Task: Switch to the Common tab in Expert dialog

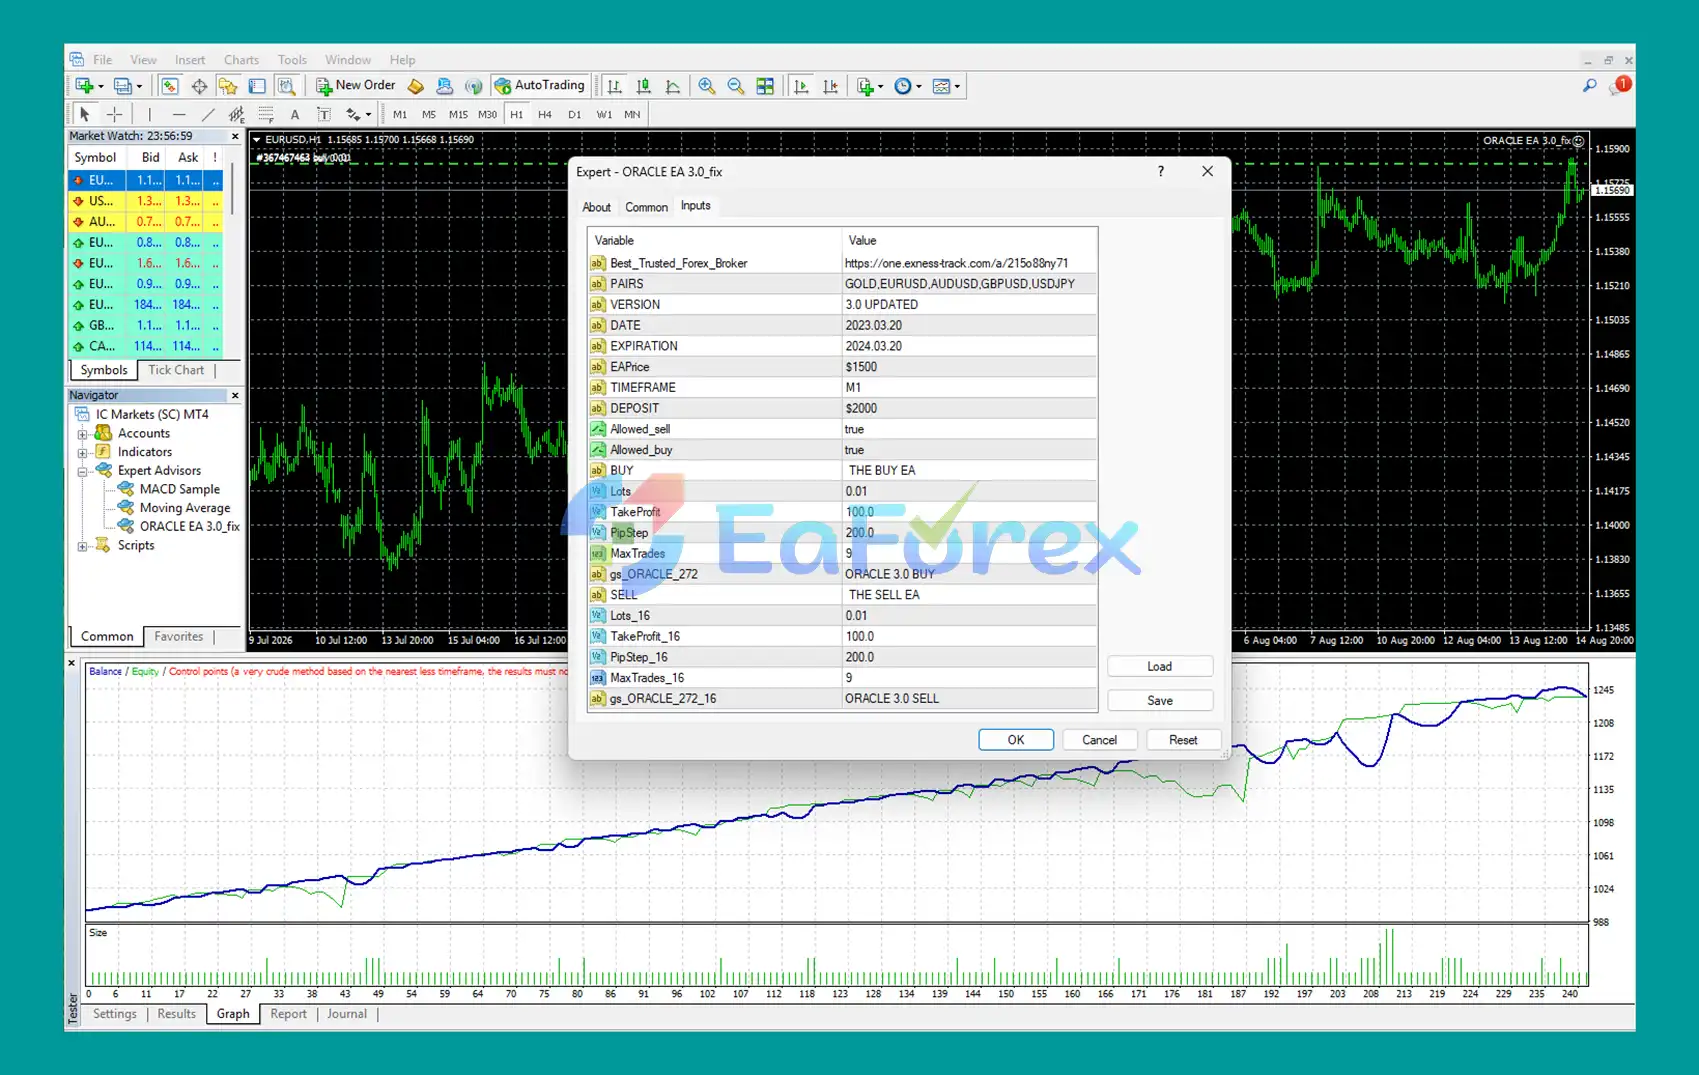Action: pyautogui.click(x=646, y=207)
